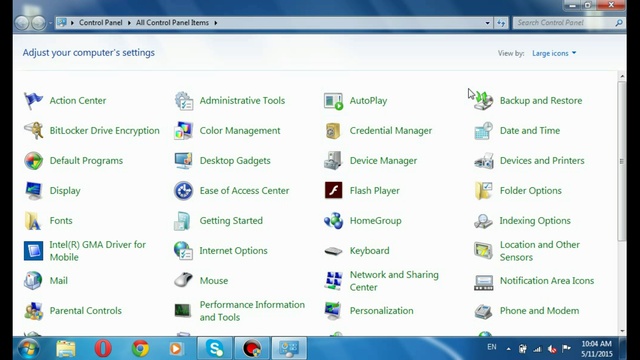Click the Control Panel breadcrumb link
The height and width of the screenshot is (360, 640).
(100, 23)
